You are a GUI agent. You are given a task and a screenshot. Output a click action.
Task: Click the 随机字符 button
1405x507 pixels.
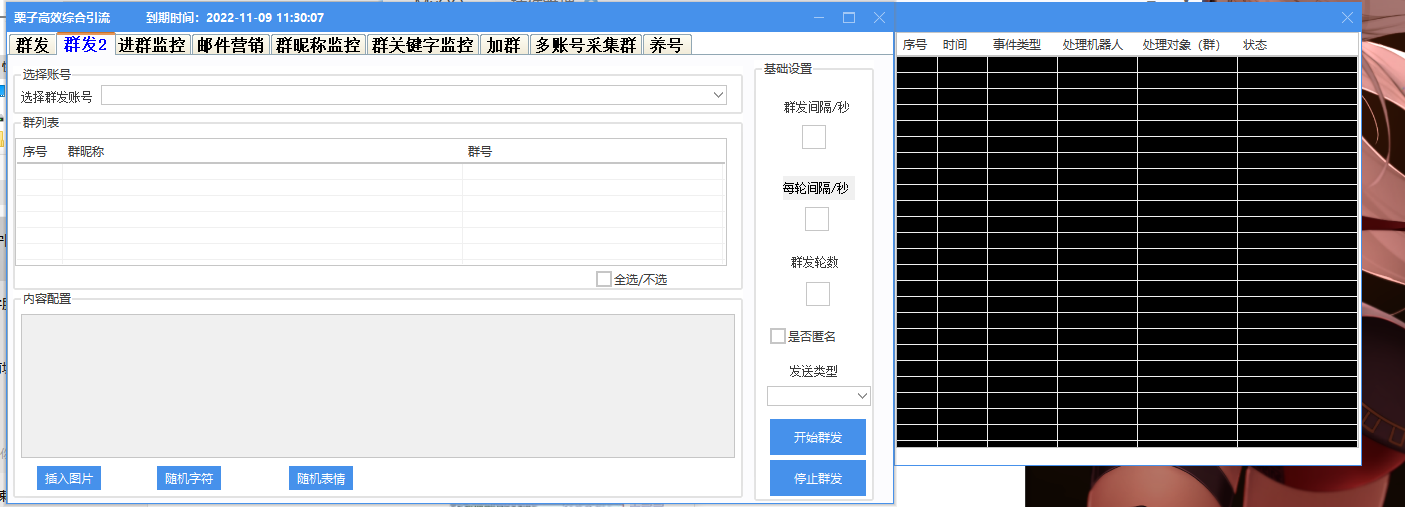189,478
